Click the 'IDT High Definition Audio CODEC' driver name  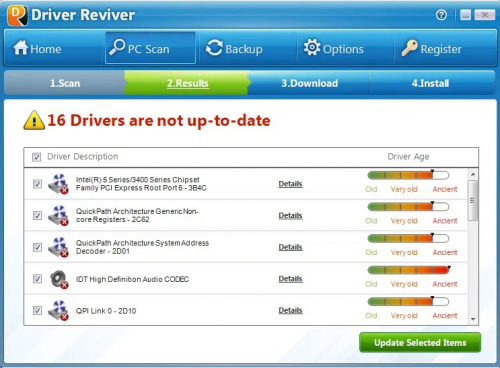(x=132, y=279)
